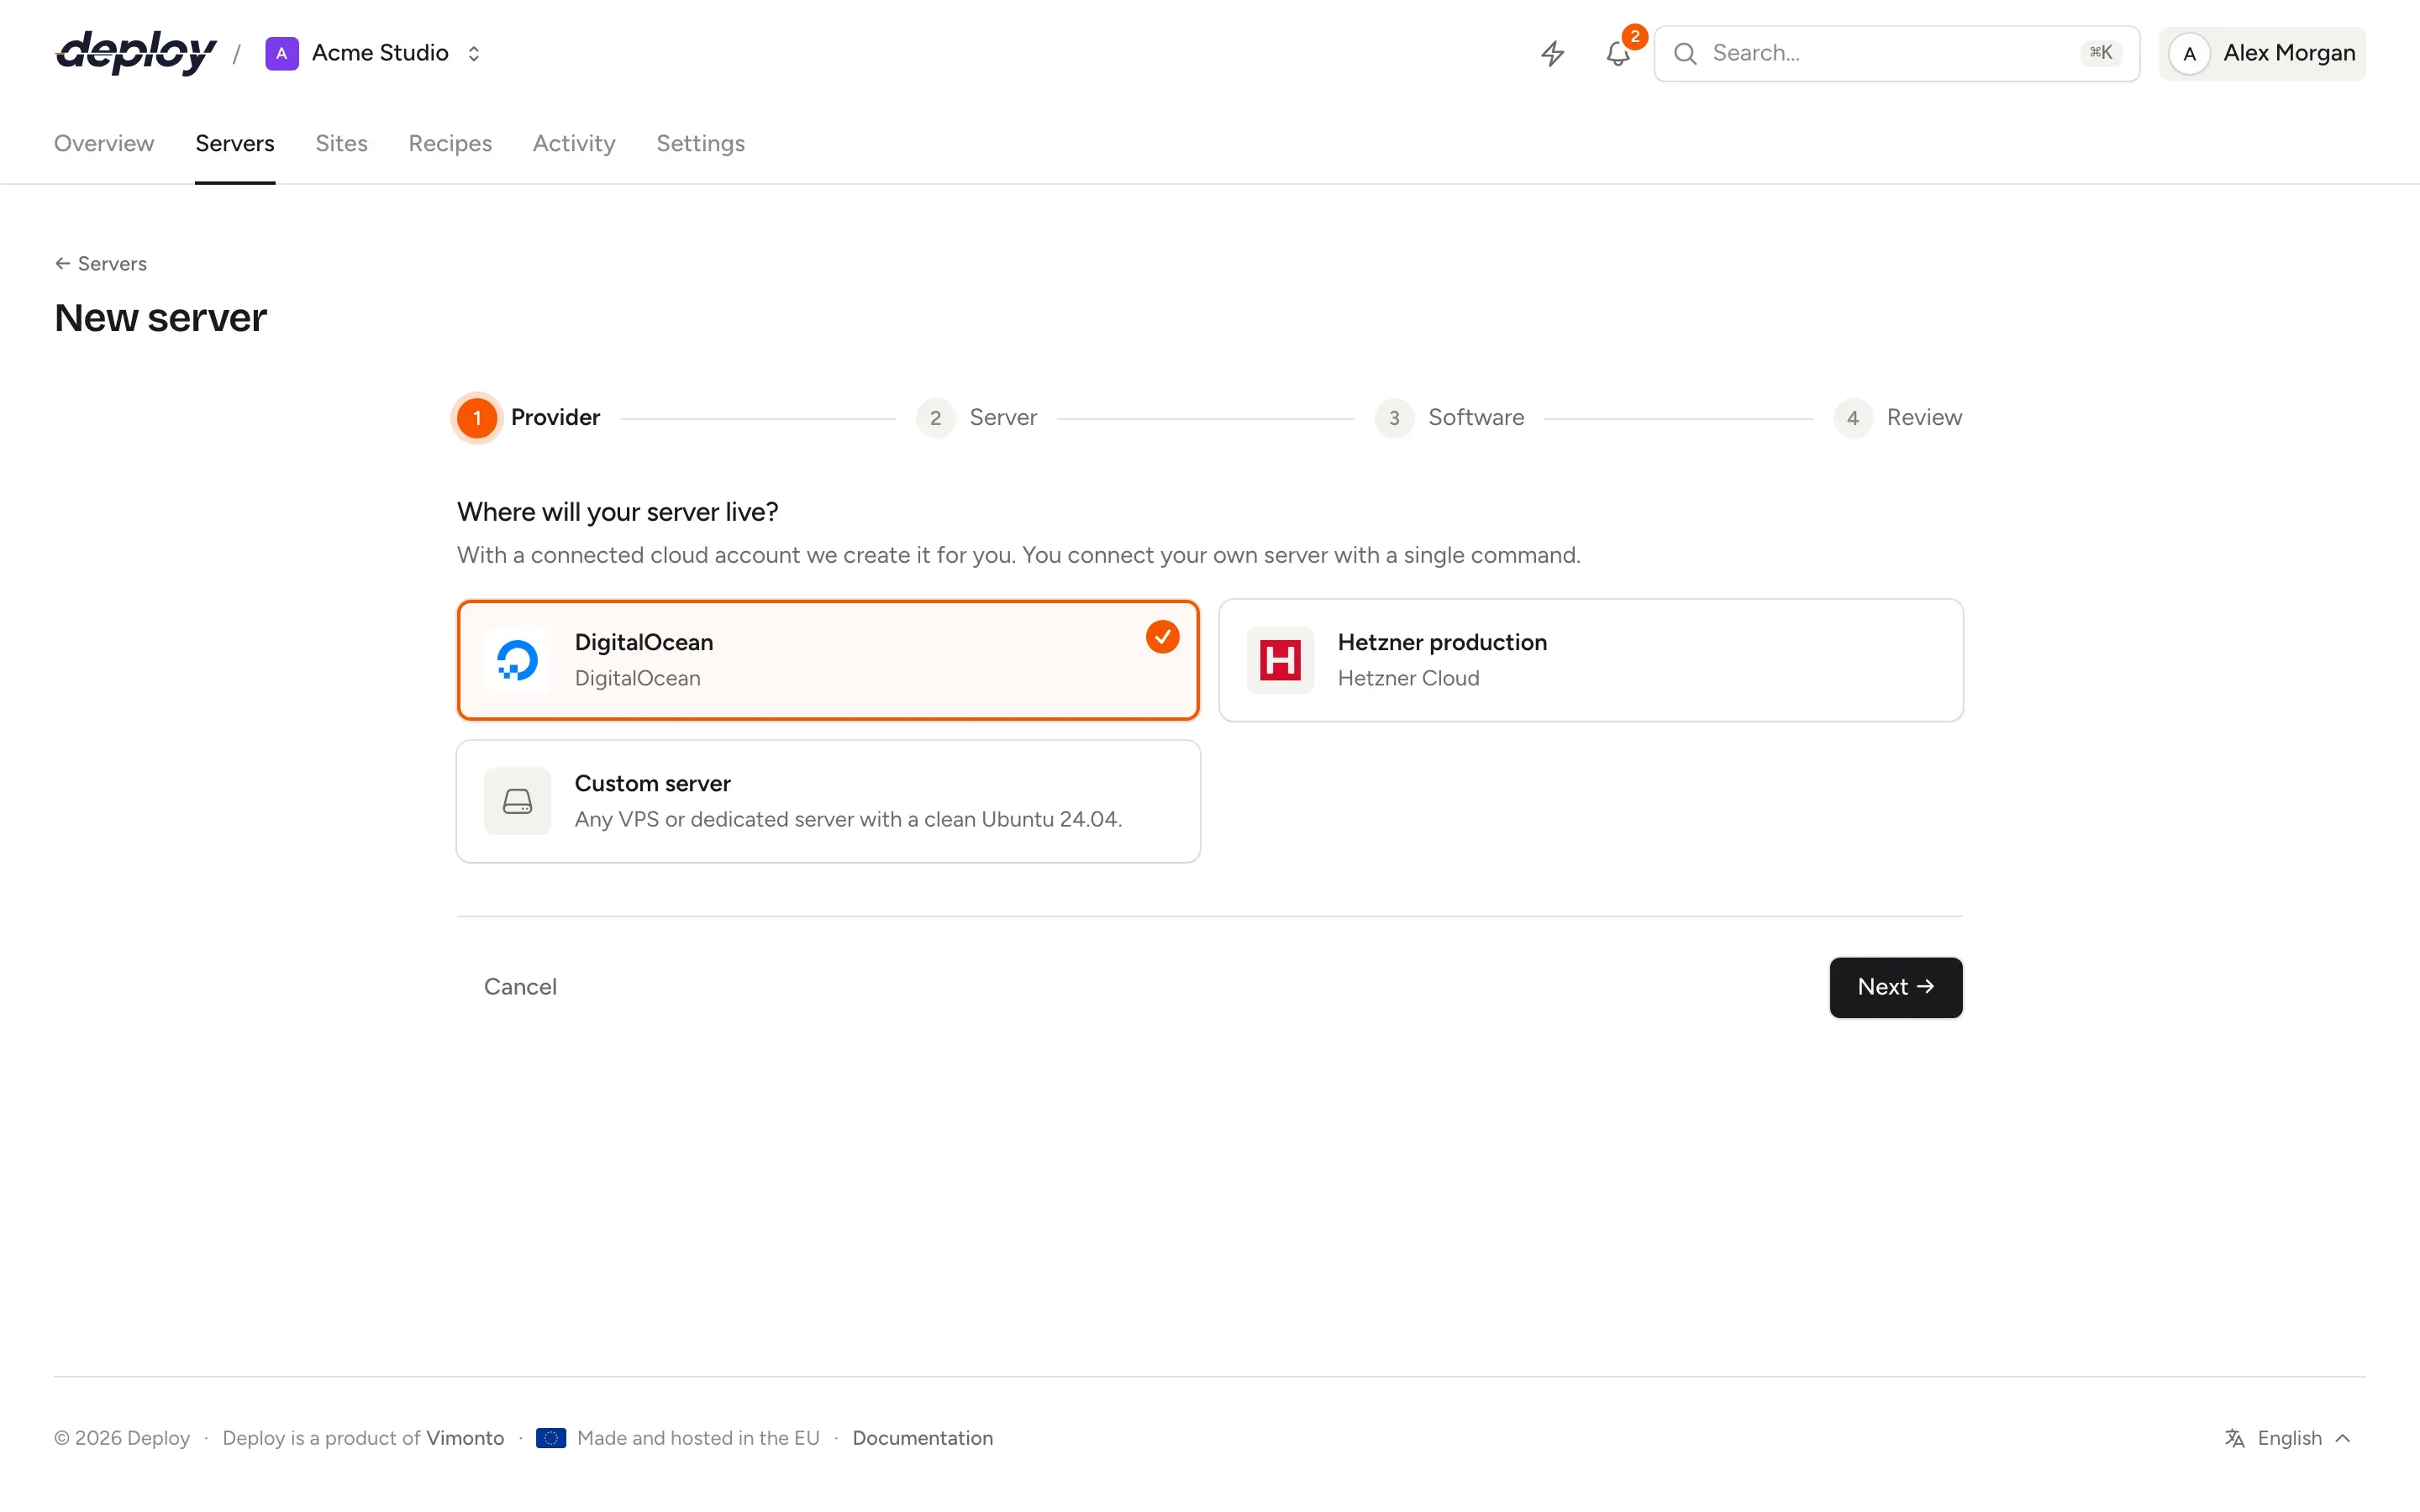This screenshot has height=1512, width=2420.
Task: Click the Alex Morgan avatar circle
Action: (x=2189, y=54)
